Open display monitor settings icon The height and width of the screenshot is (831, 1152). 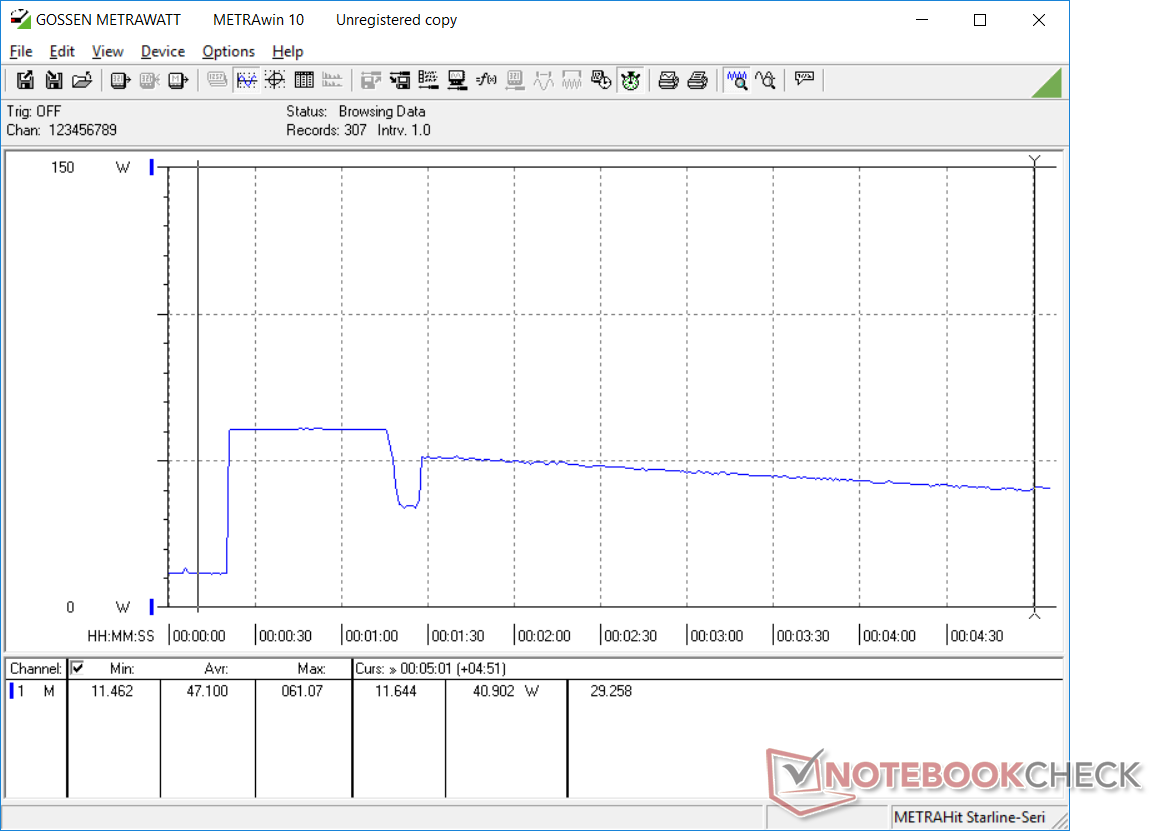pyautogui.click(x=457, y=80)
